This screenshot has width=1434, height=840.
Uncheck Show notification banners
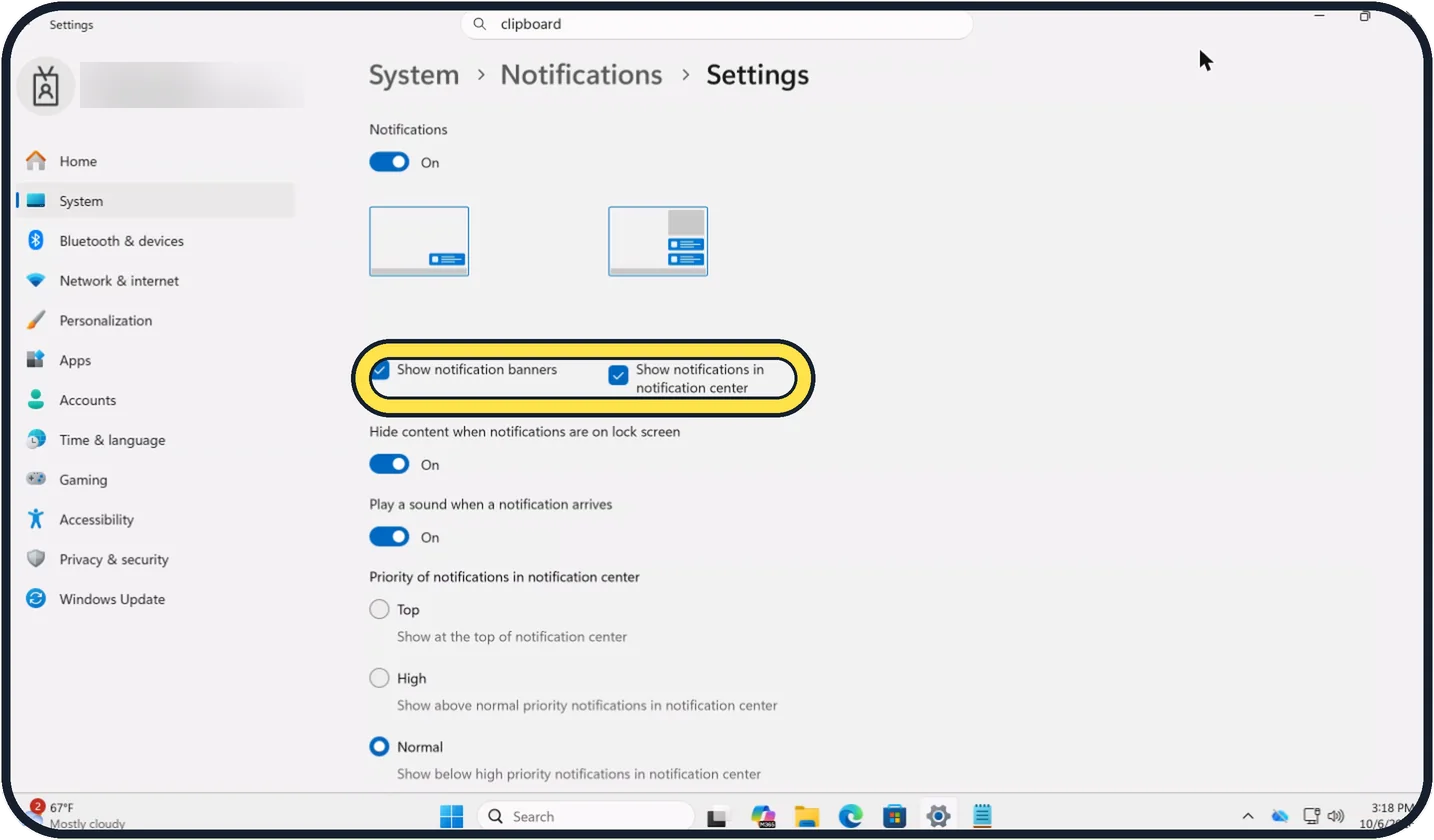[380, 371]
